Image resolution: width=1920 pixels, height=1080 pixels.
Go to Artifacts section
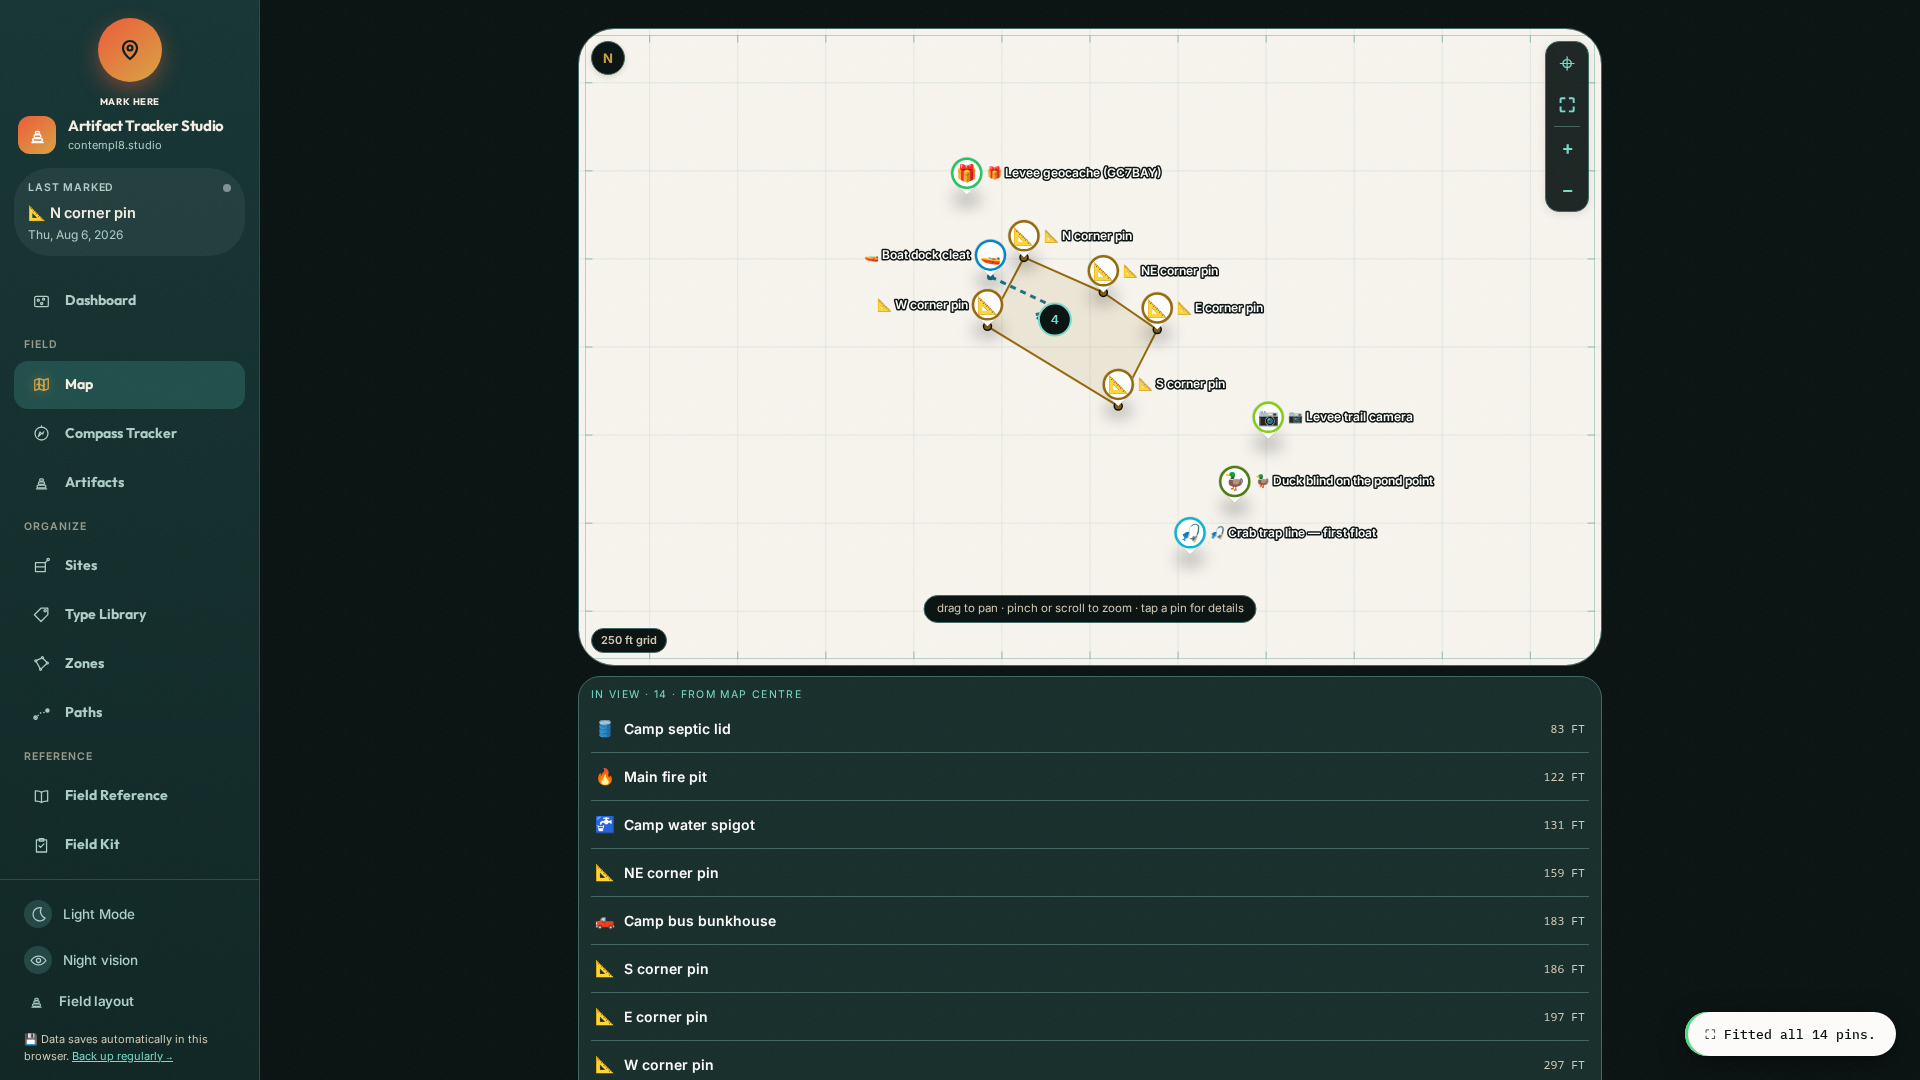click(129, 483)
